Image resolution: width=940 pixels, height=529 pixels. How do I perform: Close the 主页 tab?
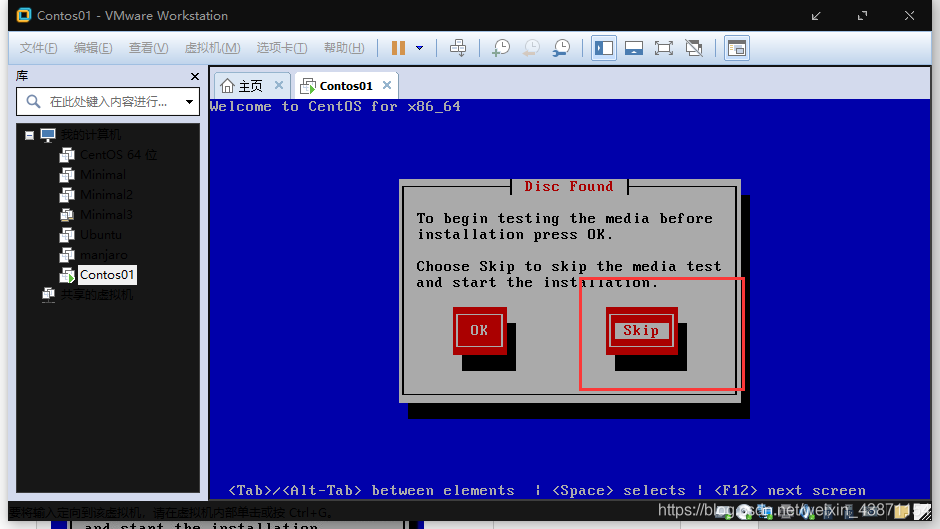pos(279,85)
